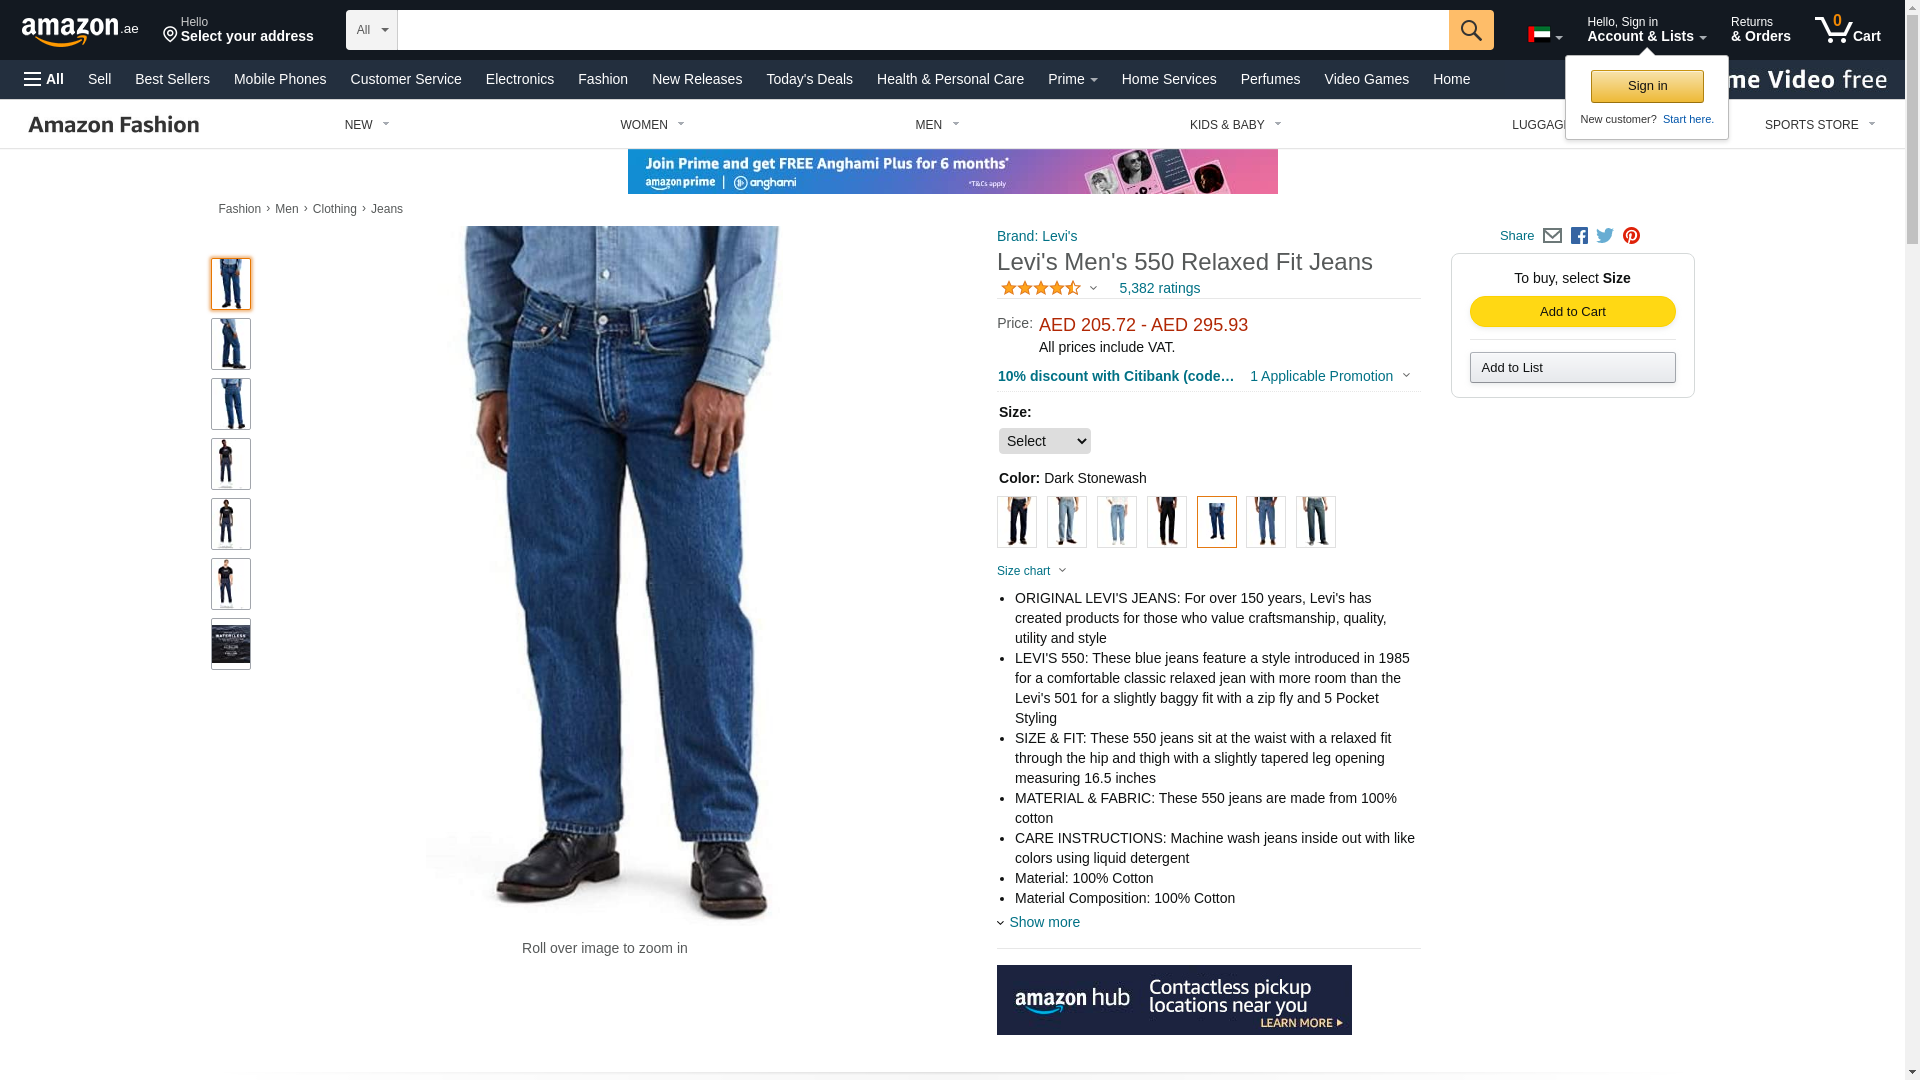Expand the Size chart link
Viewport: 1920px width, 1080px height.
(1031, 571)
